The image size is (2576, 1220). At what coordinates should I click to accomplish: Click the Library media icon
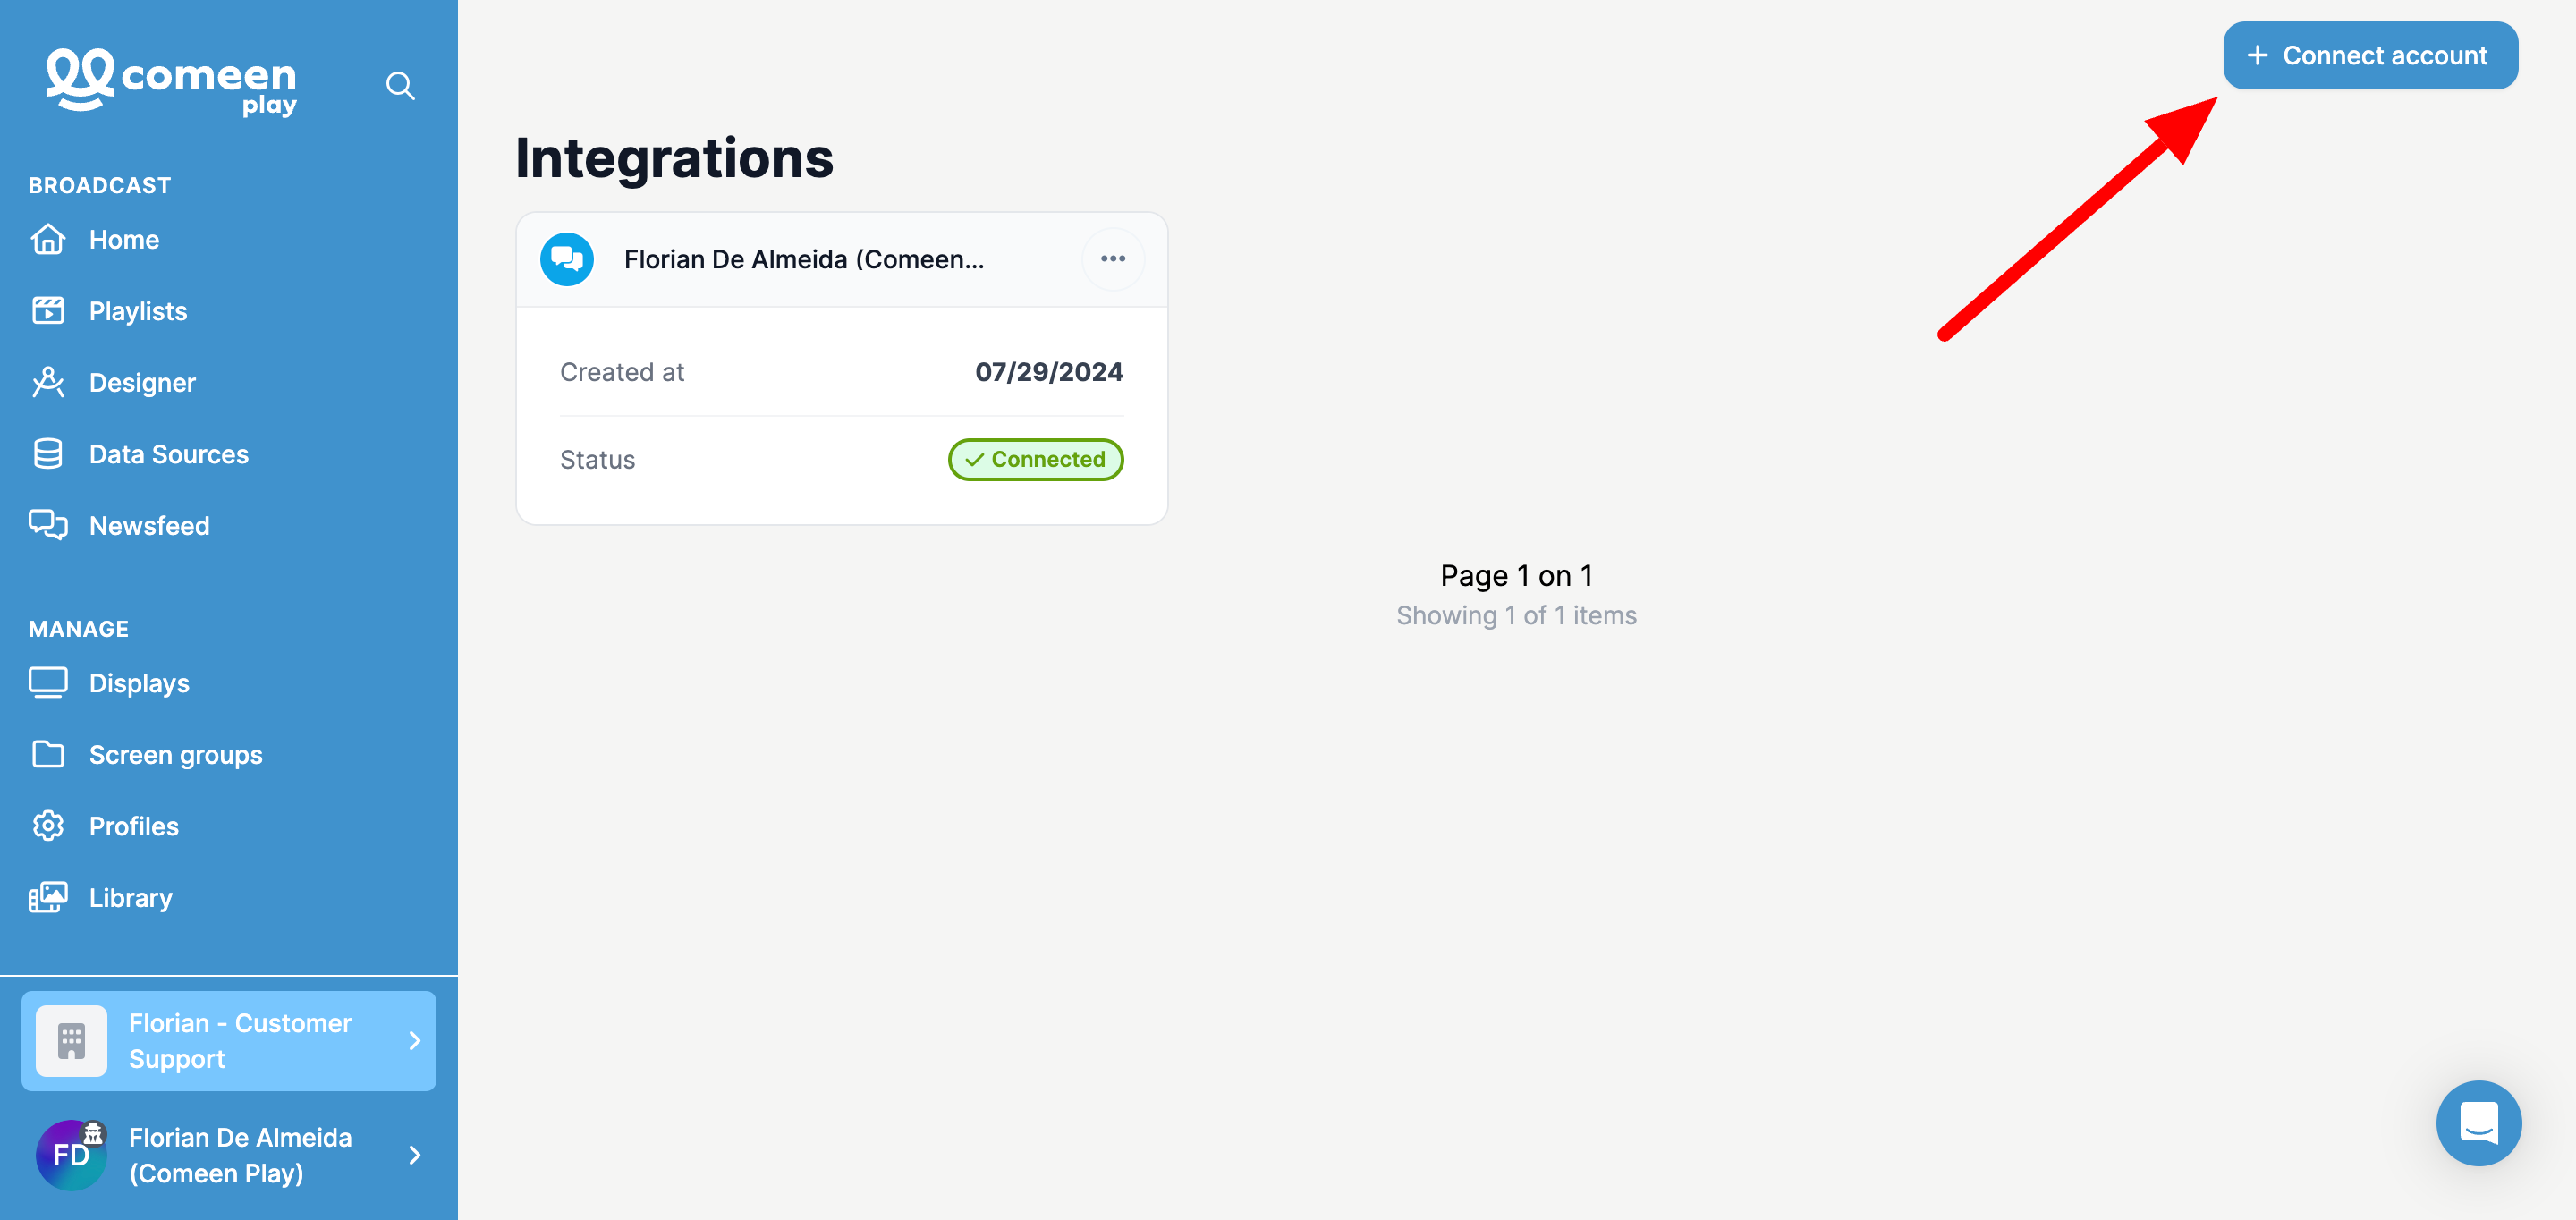(48, 897)
